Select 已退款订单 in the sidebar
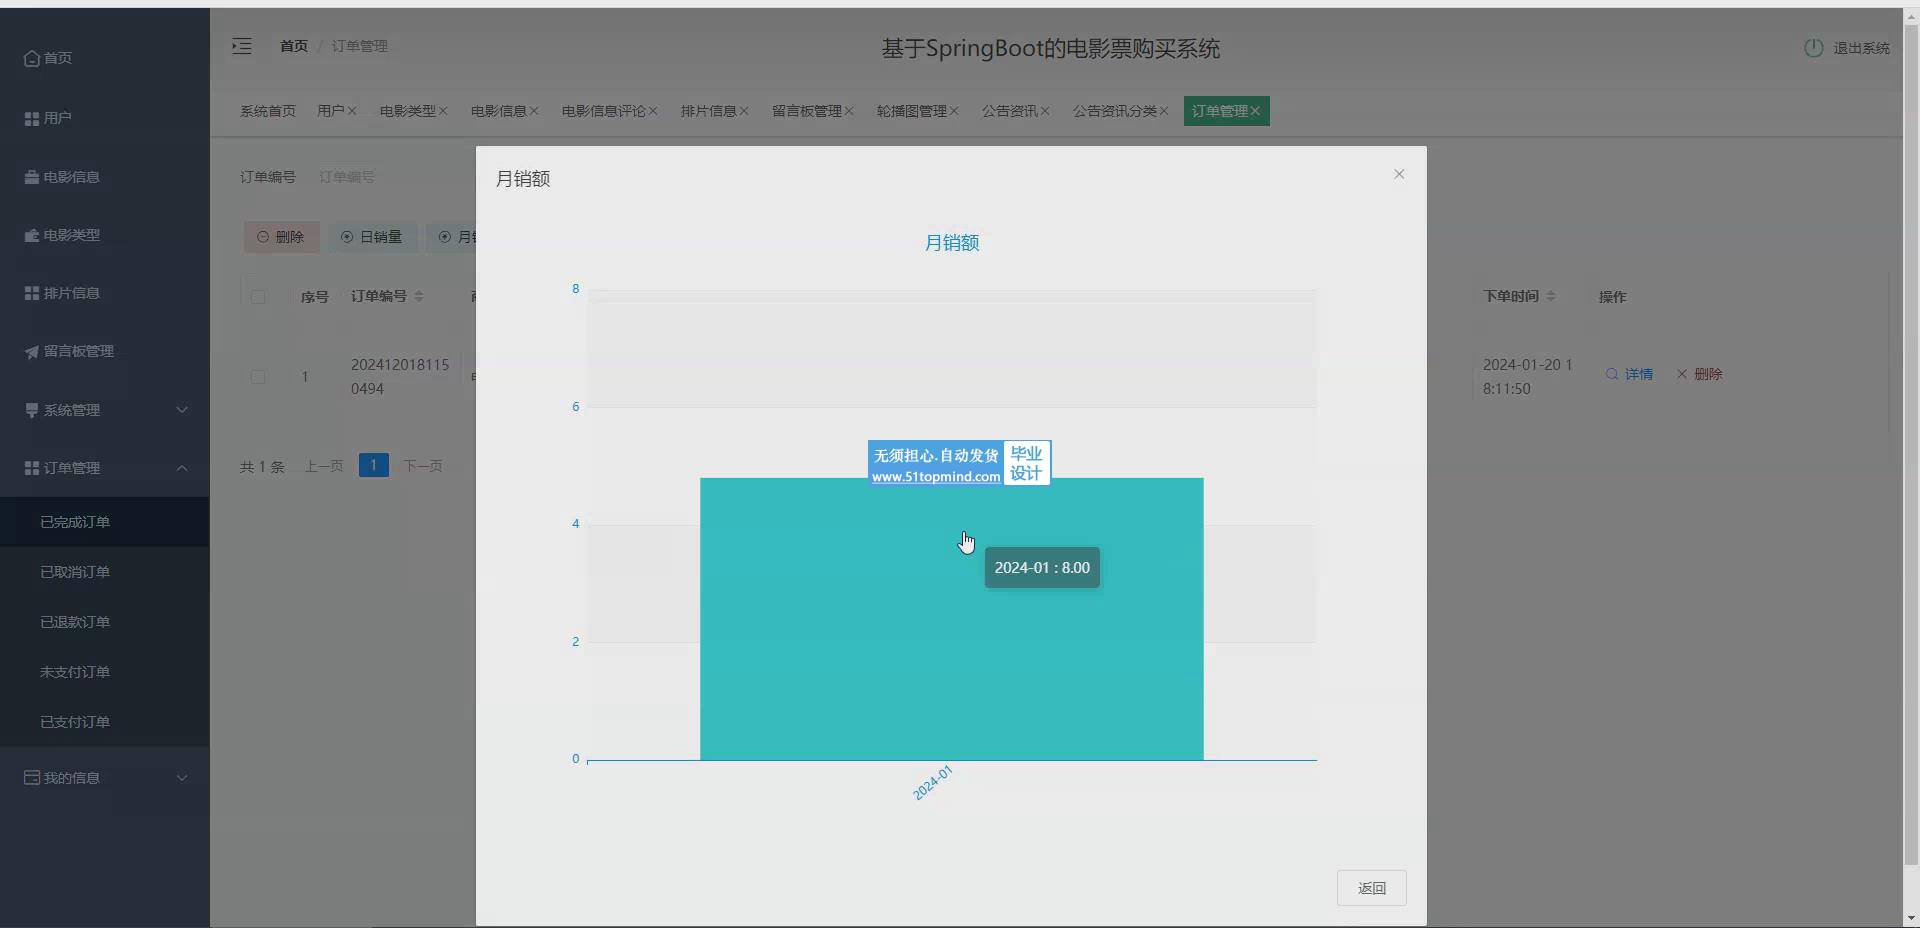The width and height of the screenshot is (1920, 928). click(x=104, y=622)
